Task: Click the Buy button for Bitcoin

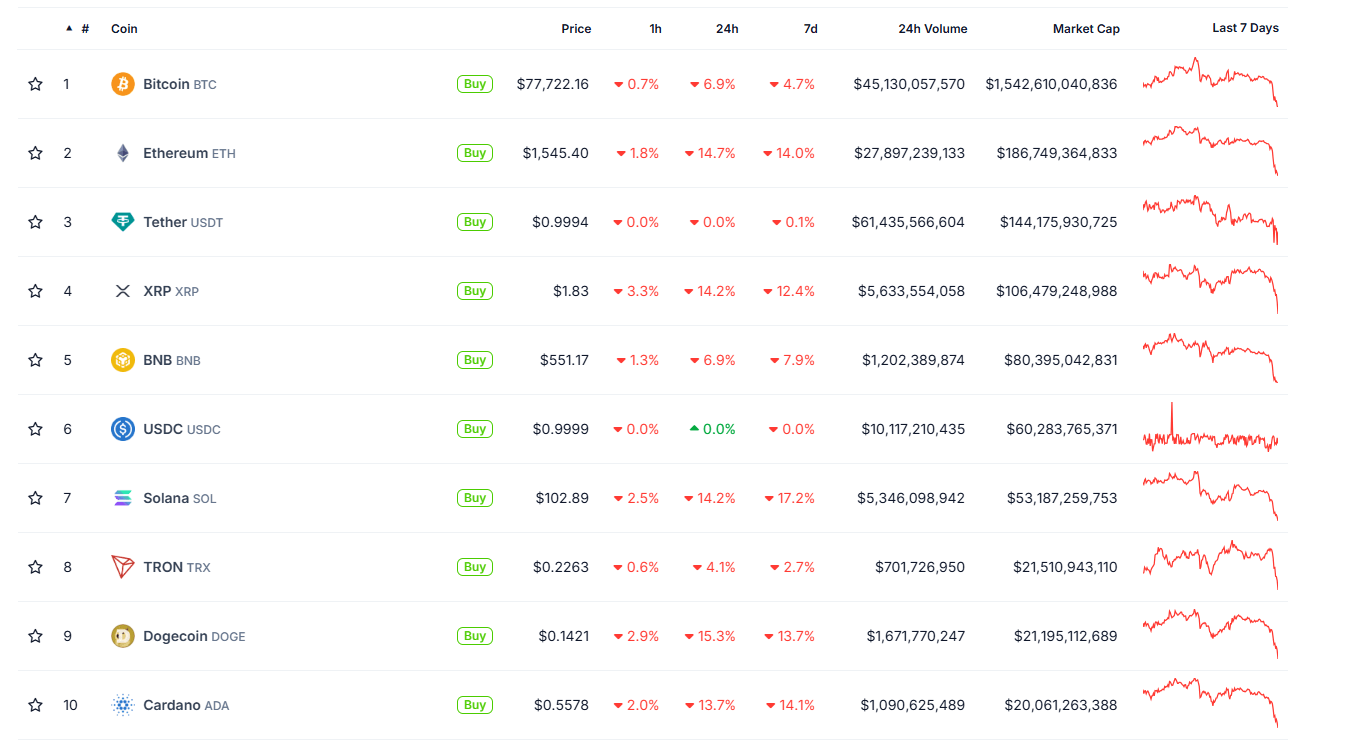Action: (x=474, y=84)
